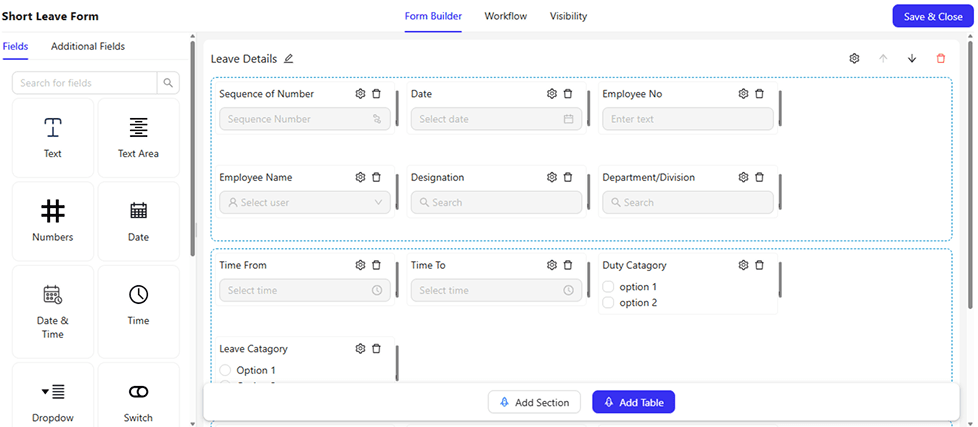Move the section down with the down arrow
The image size is (978, 427).
911,59
